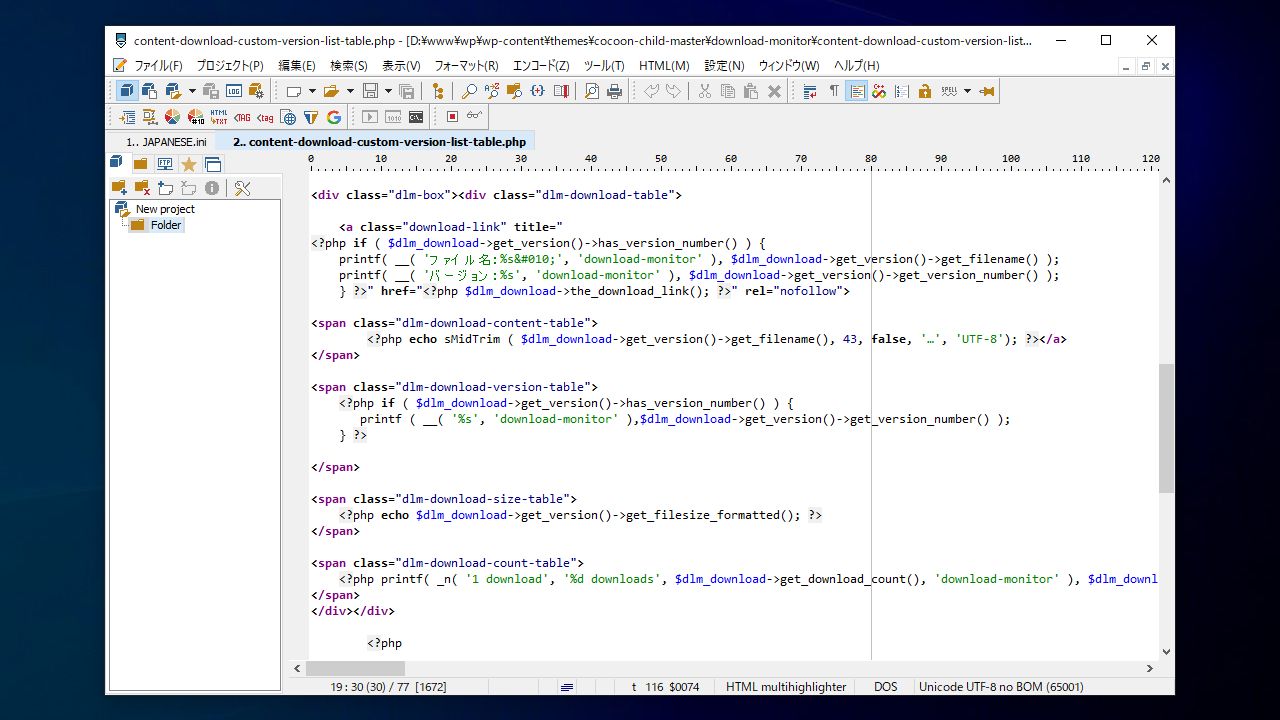Click the SPELL check icon
1280x720 pixels.
click(x=949, y=91)
